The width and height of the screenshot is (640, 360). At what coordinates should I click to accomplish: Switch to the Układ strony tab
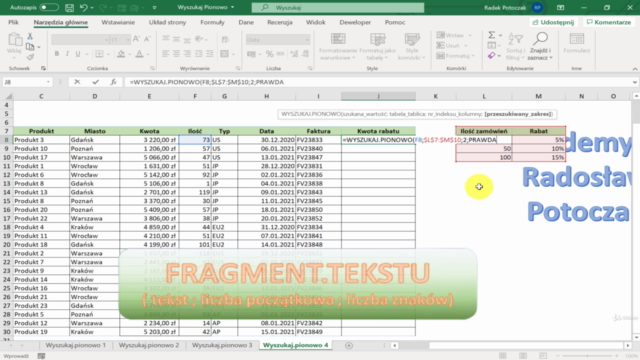[x=167, y=22]
